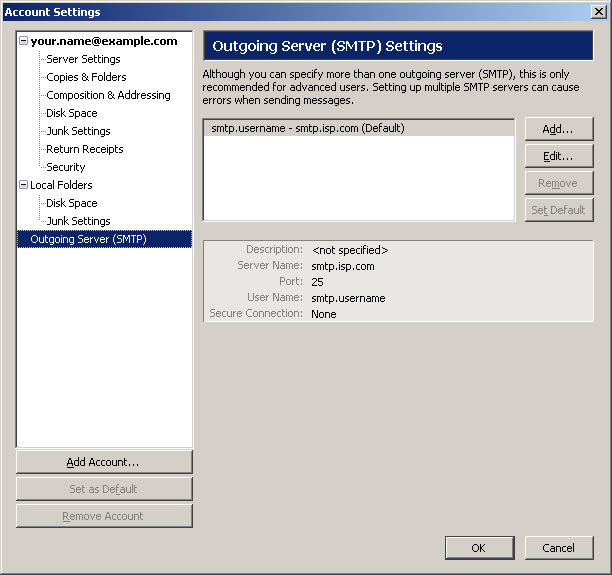Viewport: 612px width, 575px height.
Task: Select the smtp.isp.com (Default) server entry
Action: (x=308, y=128)
